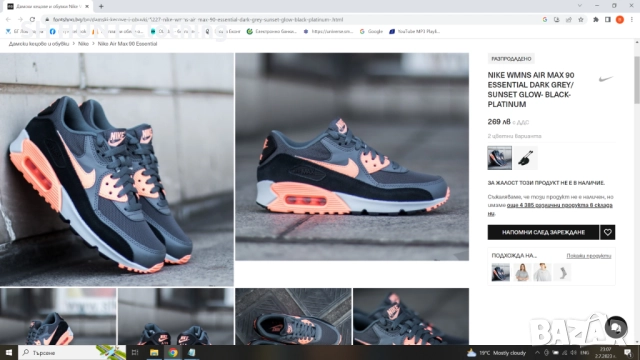Open a new tab with the plus icon

pyautogui.click(x=101, y=6)
